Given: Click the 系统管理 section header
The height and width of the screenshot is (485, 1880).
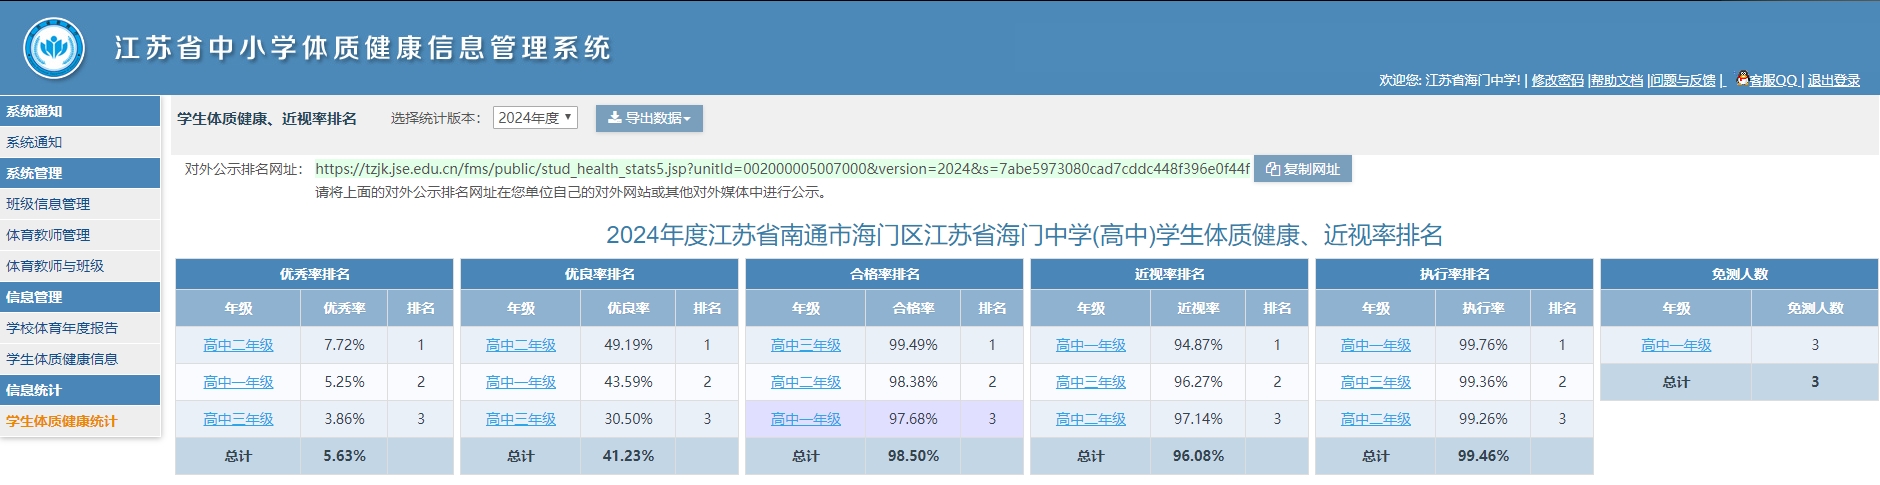Looking at the screenshot, I should click(80, 173).
